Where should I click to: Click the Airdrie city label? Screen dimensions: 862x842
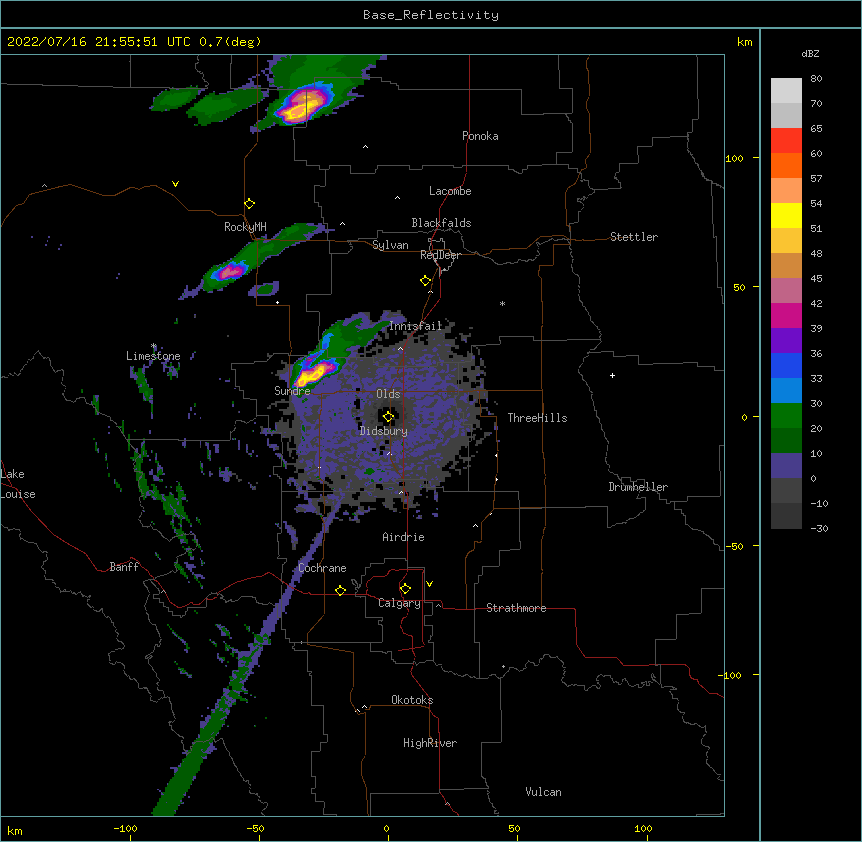pyautogui.click(x=403, y=537)
